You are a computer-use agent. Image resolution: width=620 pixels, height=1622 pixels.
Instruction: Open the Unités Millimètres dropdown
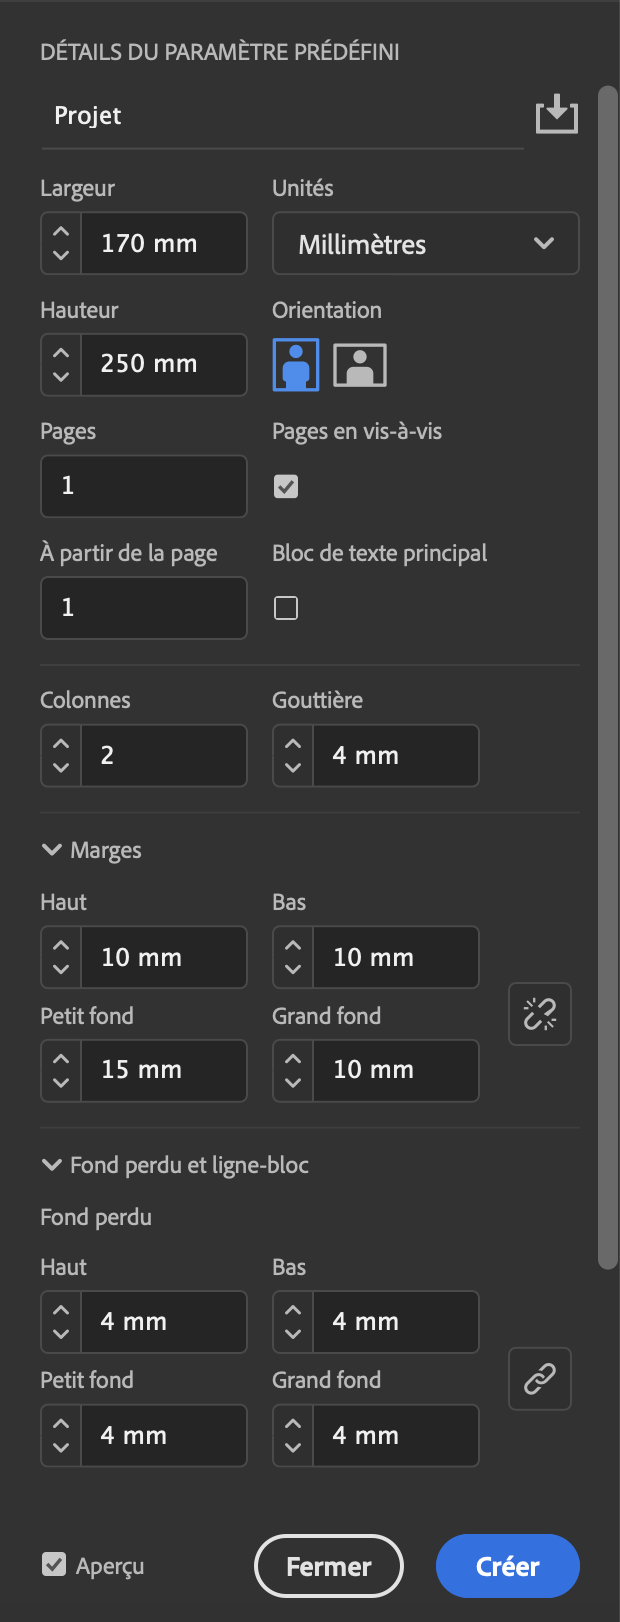425,243
